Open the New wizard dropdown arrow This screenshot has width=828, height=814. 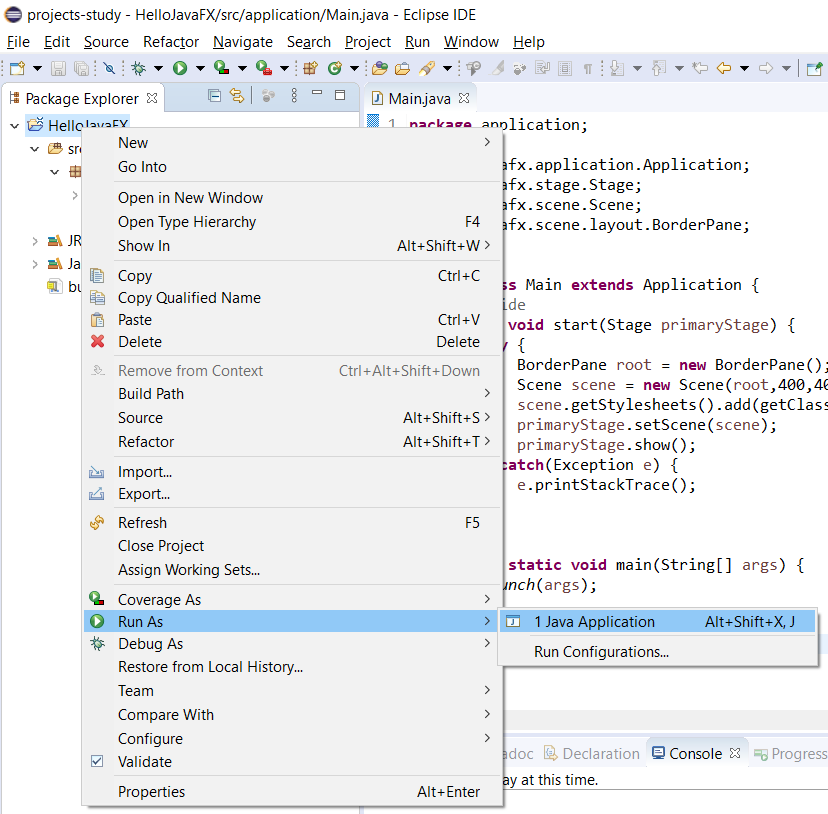pos(37,68)
